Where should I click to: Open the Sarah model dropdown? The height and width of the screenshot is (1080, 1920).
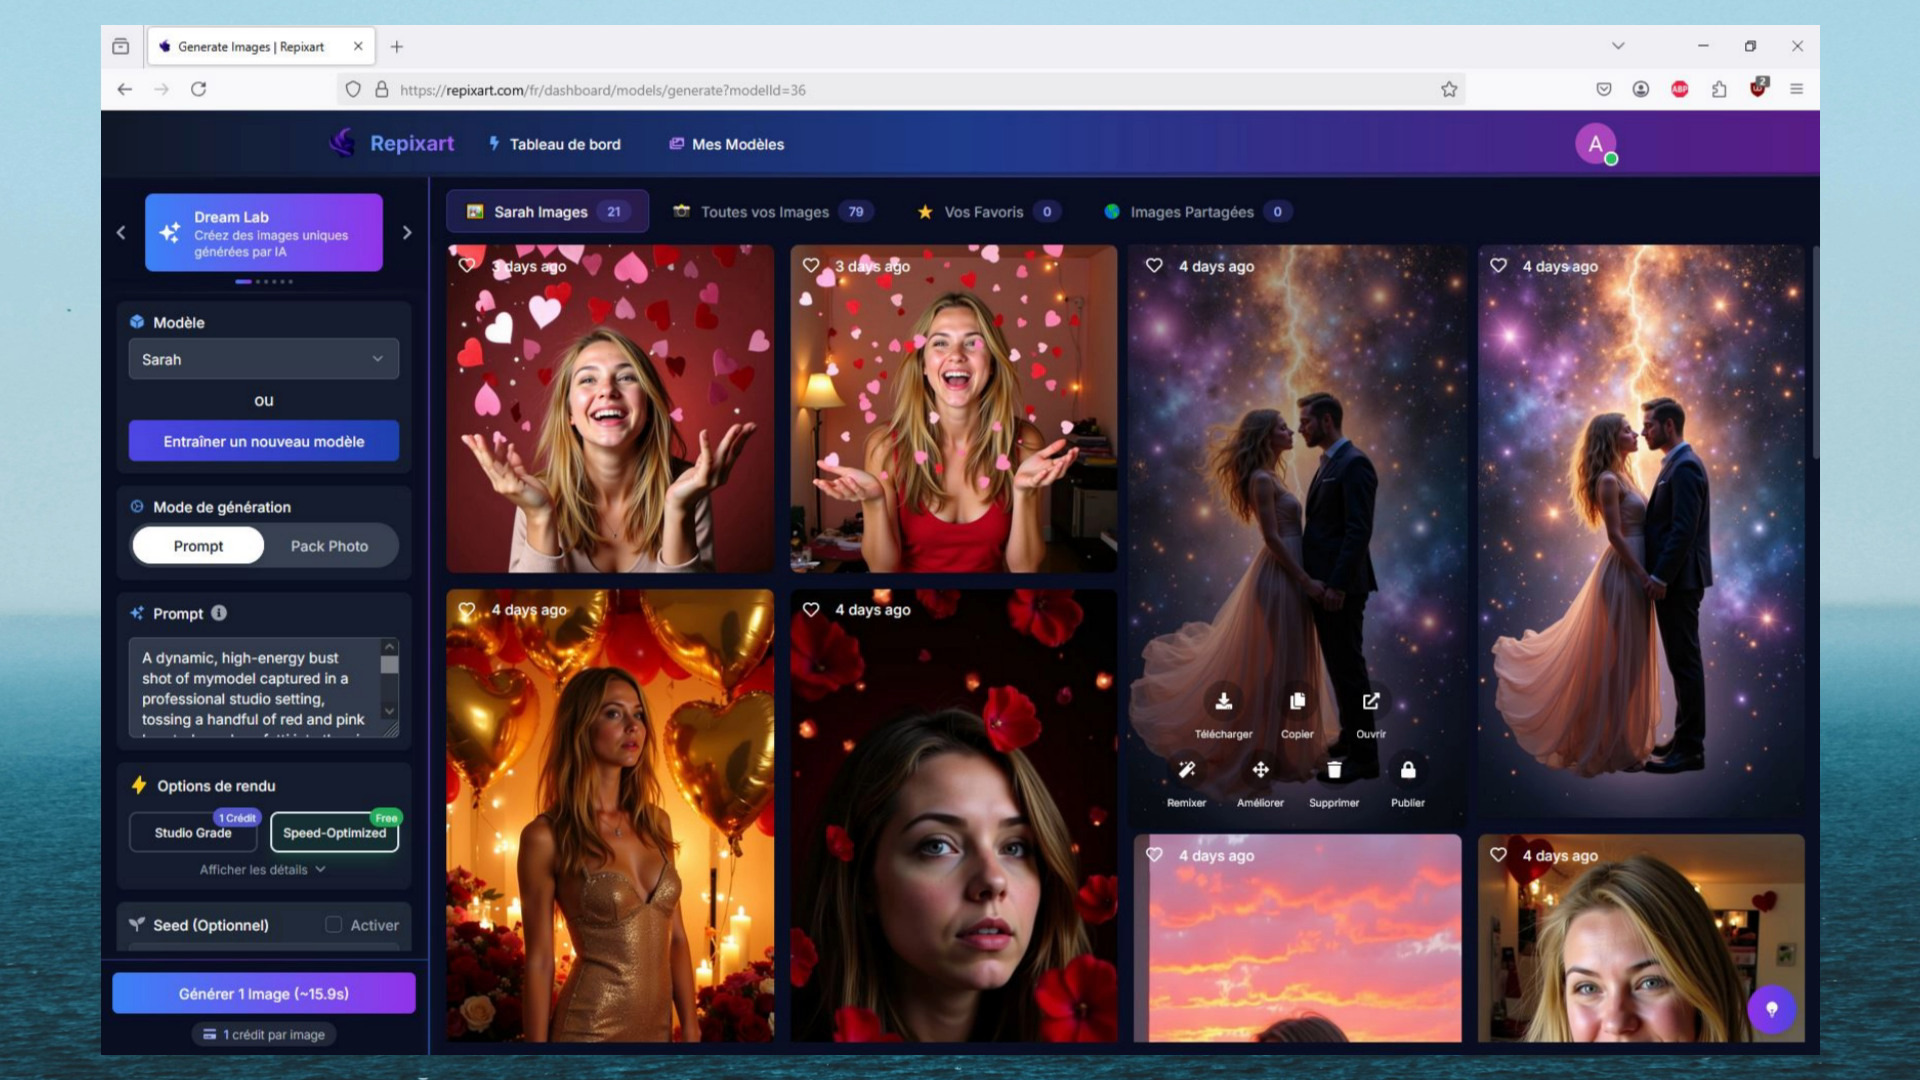(x=264, y=359)
